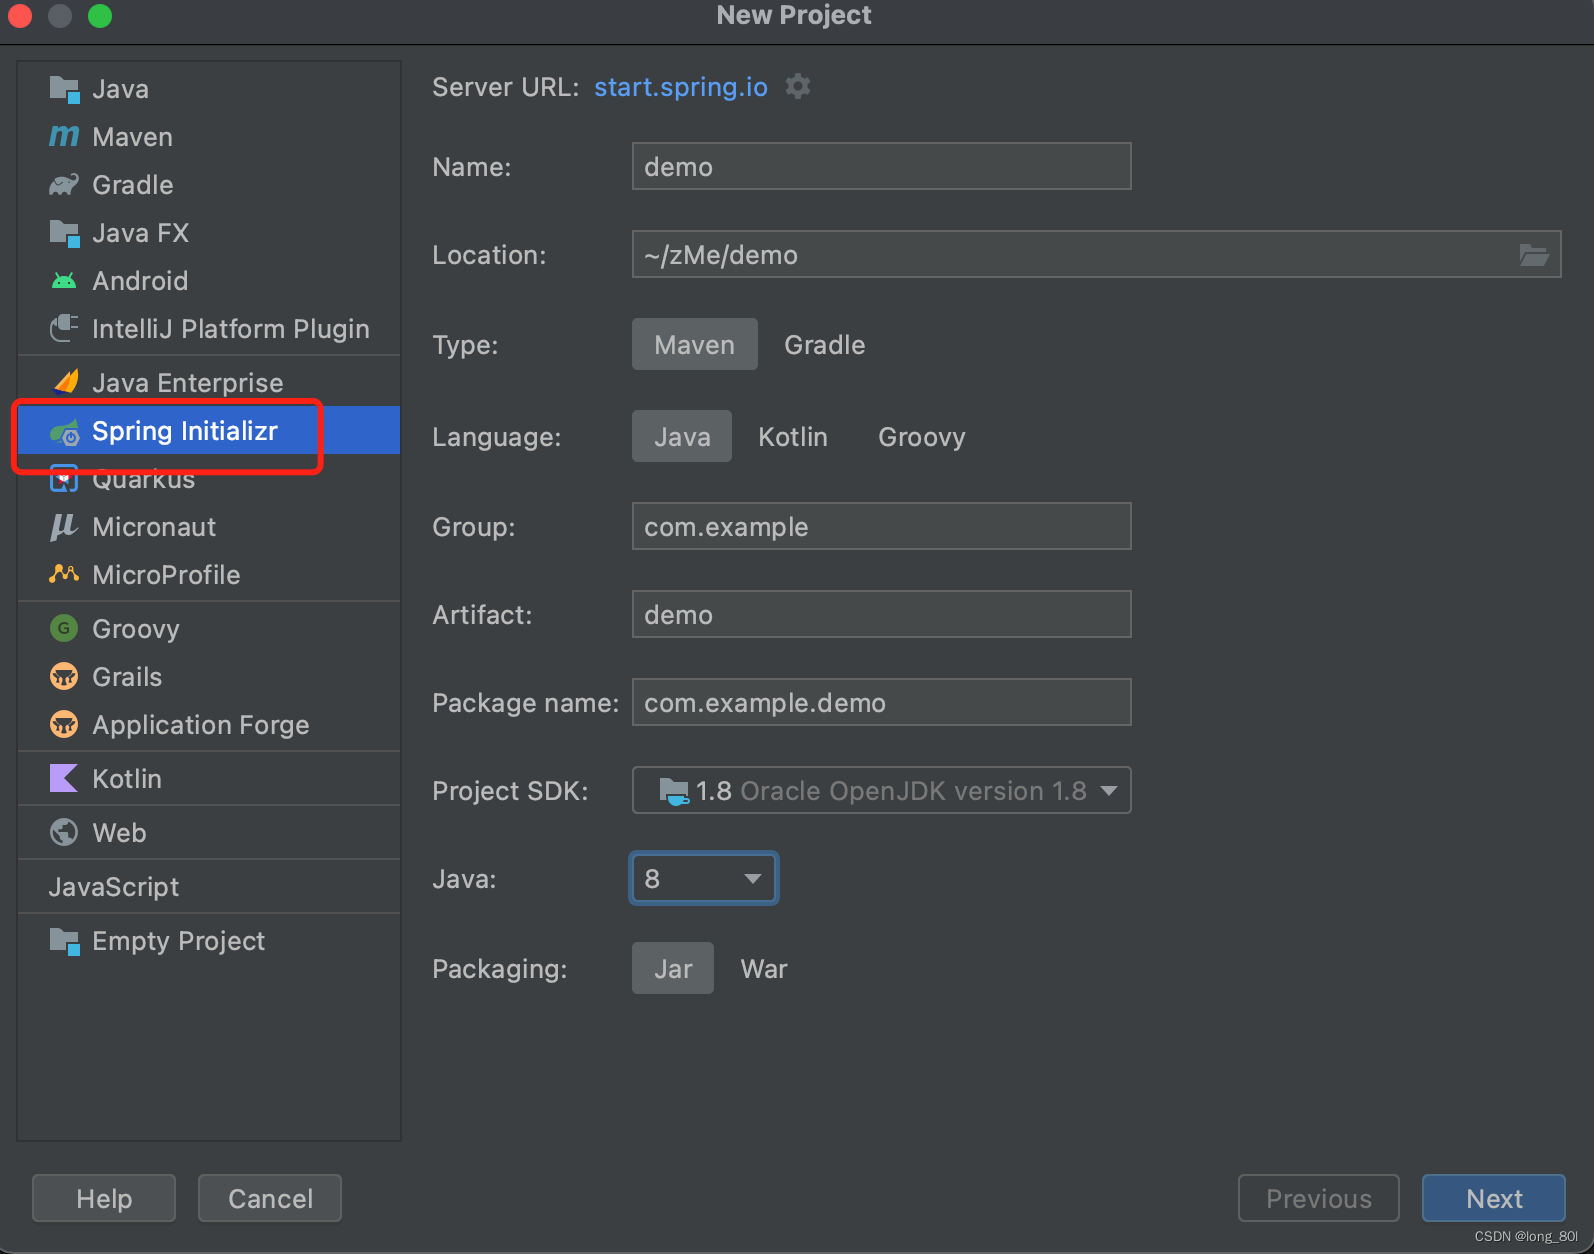Click the Android robot icon
Viewport: 1594px width, 1254px height.
[x=64, y=281]
